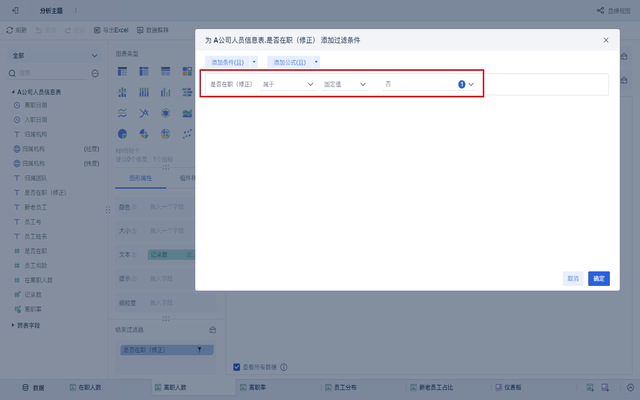The height and width of the screenshot is (400, 640).
Task: Choose the KPI indicator card chart type
Action: tap(187, 71)
